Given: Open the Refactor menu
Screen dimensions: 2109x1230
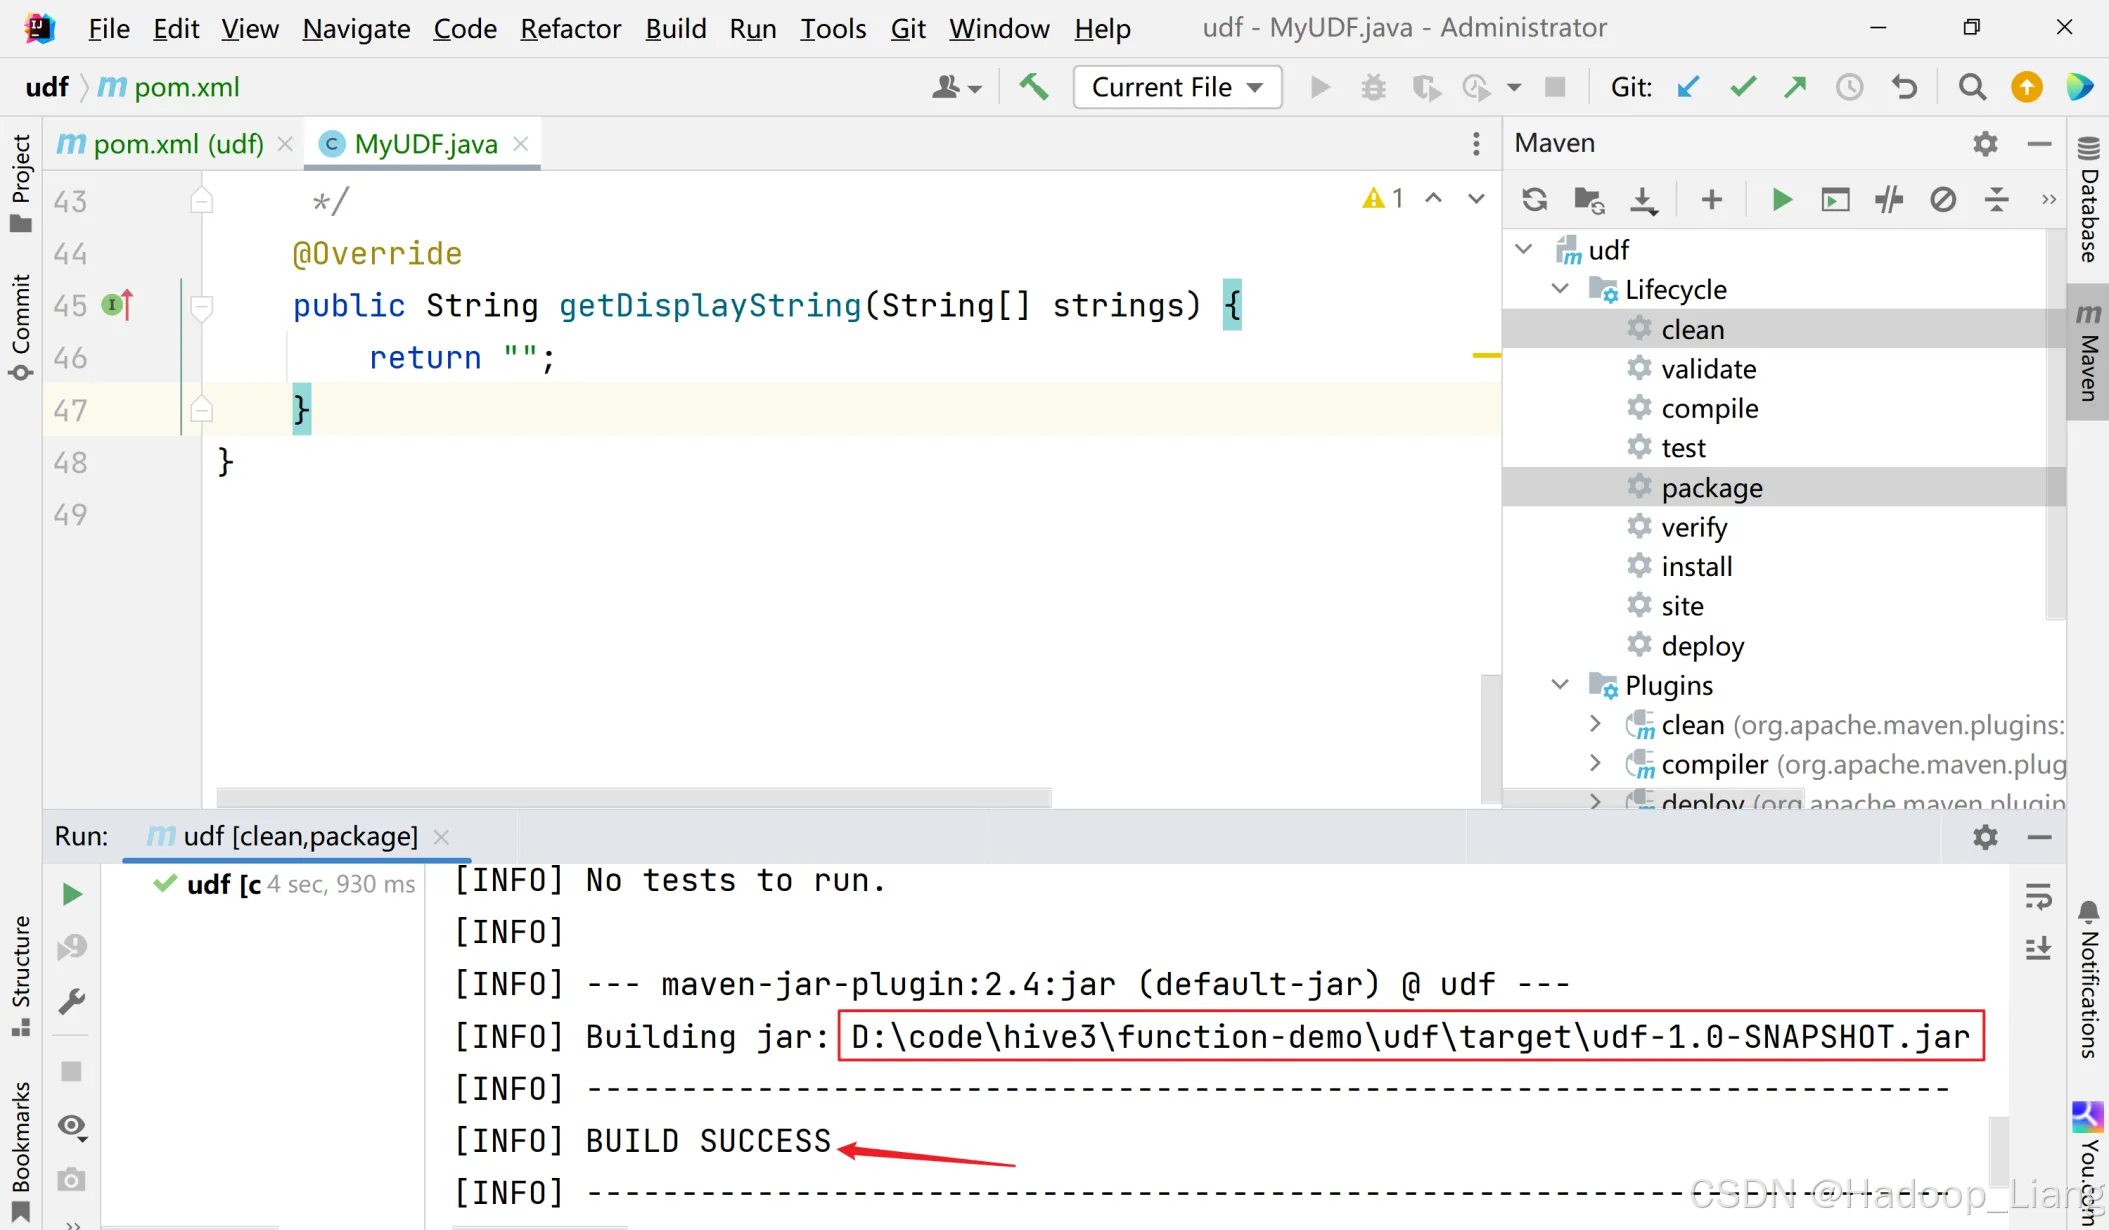Looking at the screenshot, I should click(570, 29).
